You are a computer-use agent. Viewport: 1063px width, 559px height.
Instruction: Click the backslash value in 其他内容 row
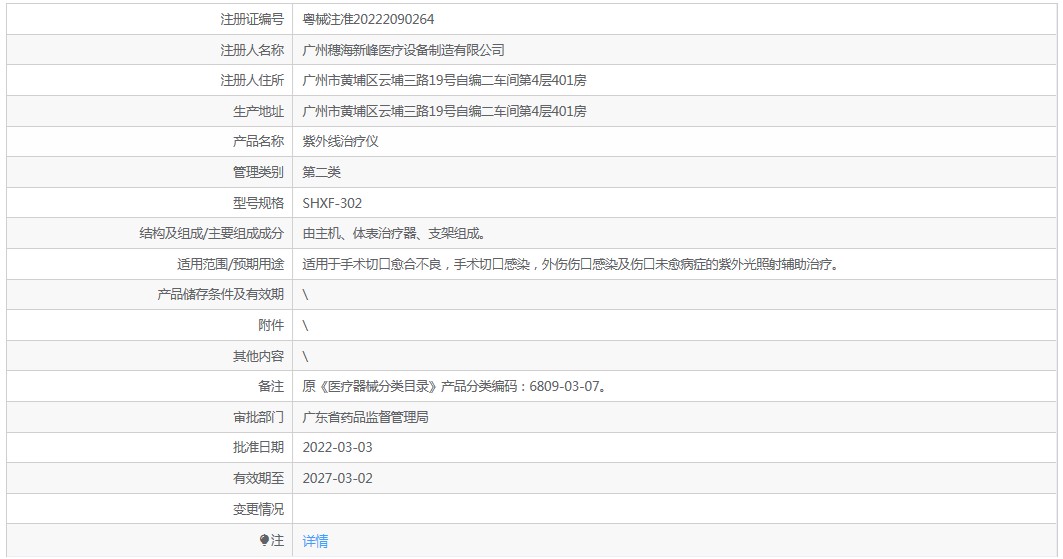click(305, 356)
